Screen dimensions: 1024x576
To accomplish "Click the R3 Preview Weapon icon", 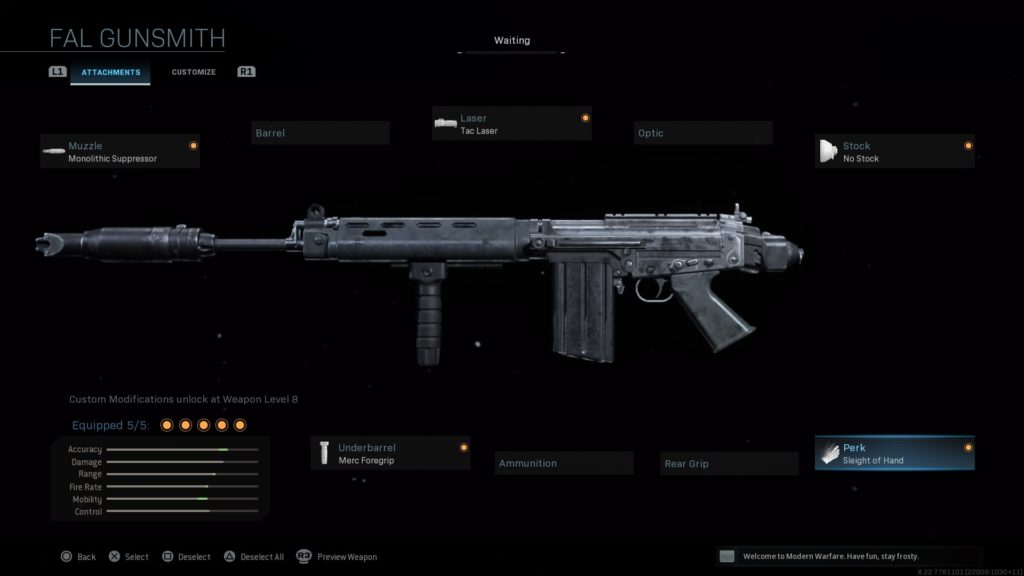I will (x=304, y=556).
